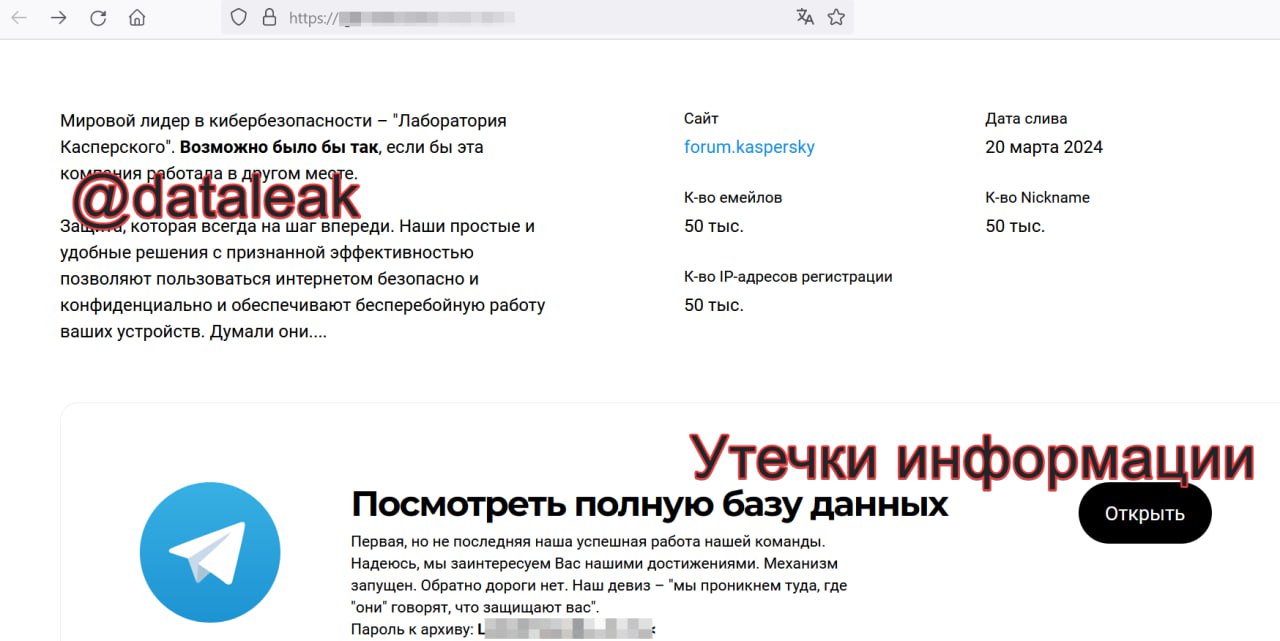Select the 50 тыс. value under К-во емейлов
The width and height of the screenshot is (1280, 641).
pos(714,226)
